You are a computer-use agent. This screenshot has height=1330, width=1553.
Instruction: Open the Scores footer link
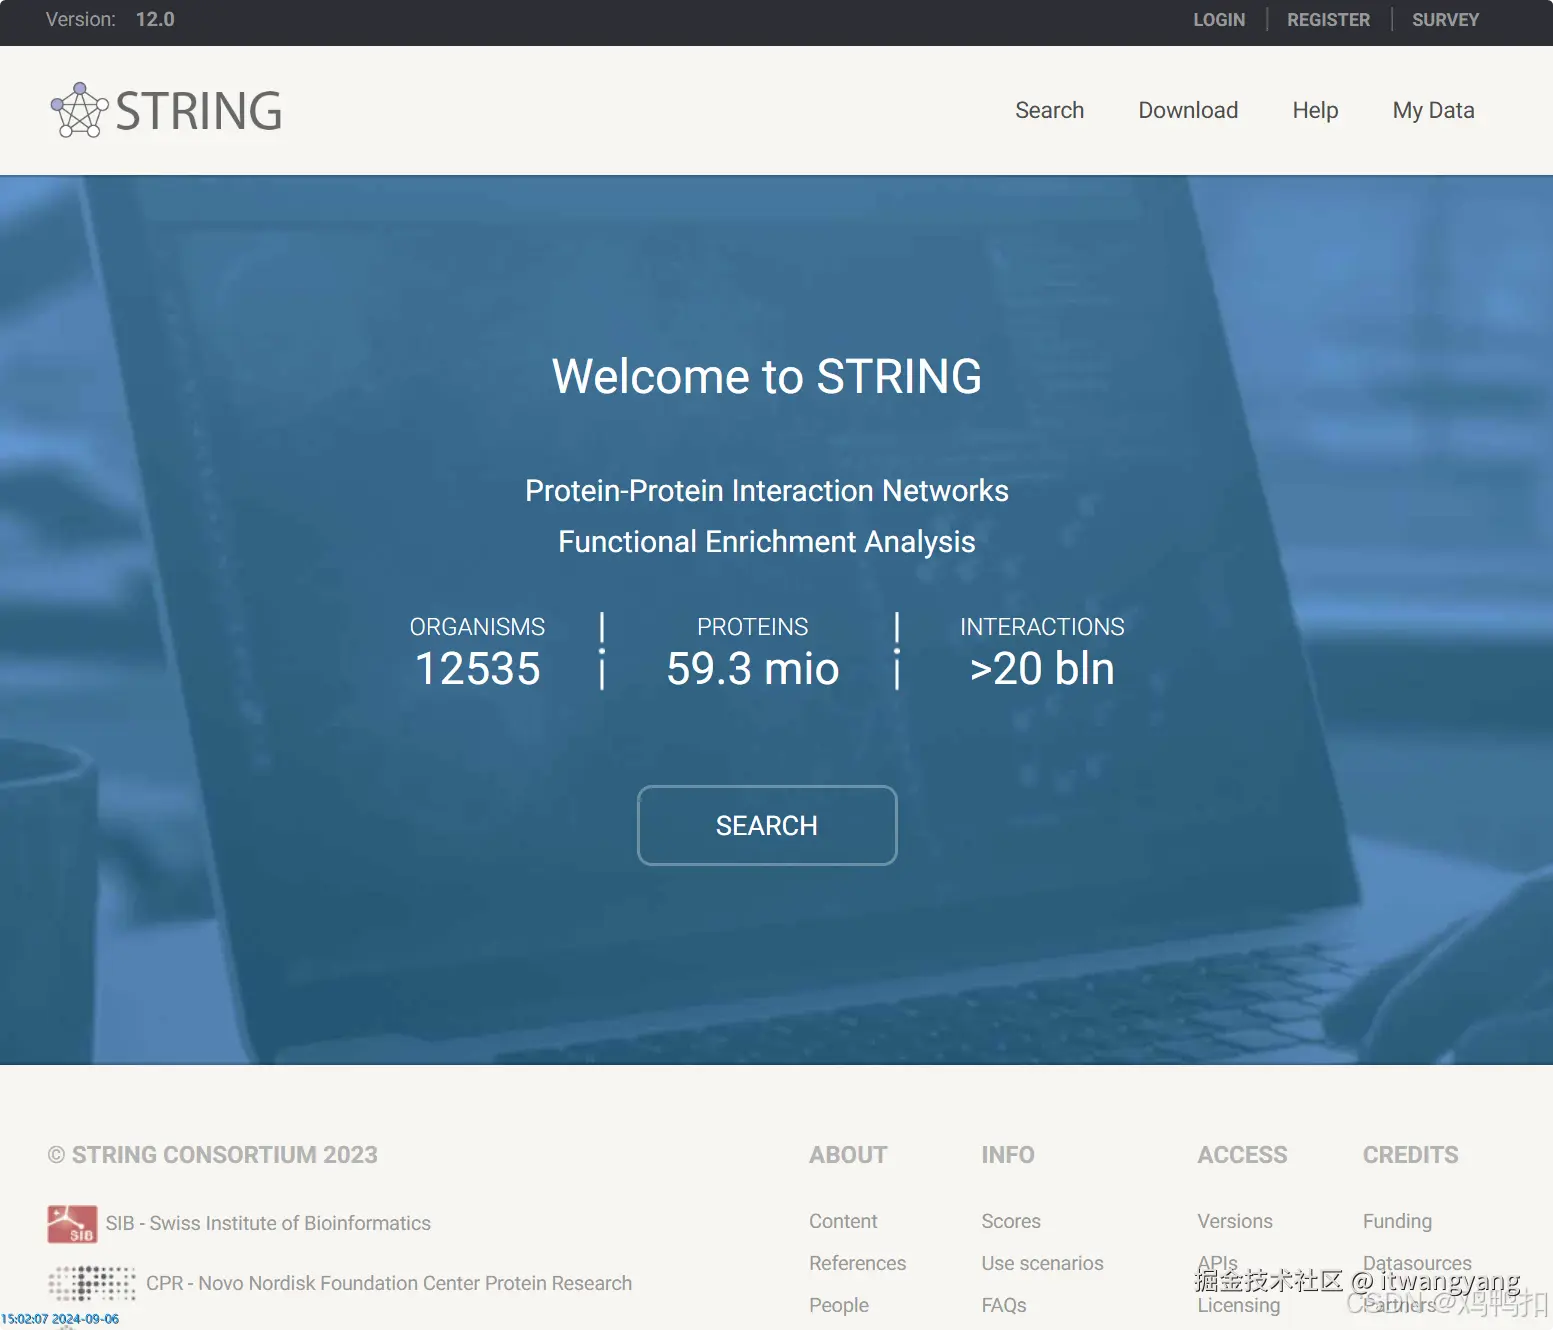coord(1011,1221)
